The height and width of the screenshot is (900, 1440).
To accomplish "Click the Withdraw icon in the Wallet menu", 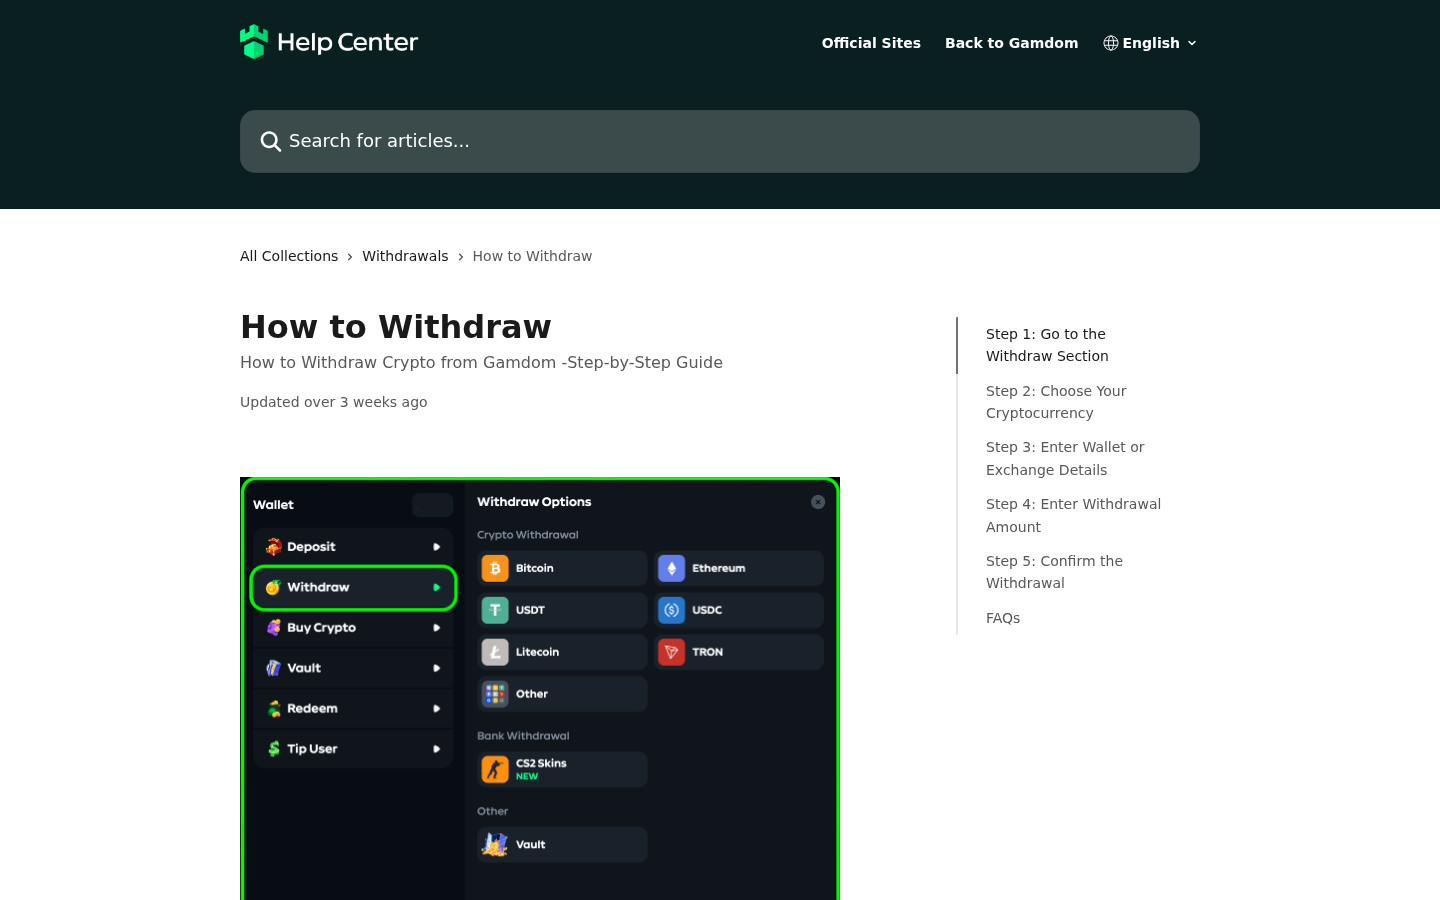I will [273, 587].
